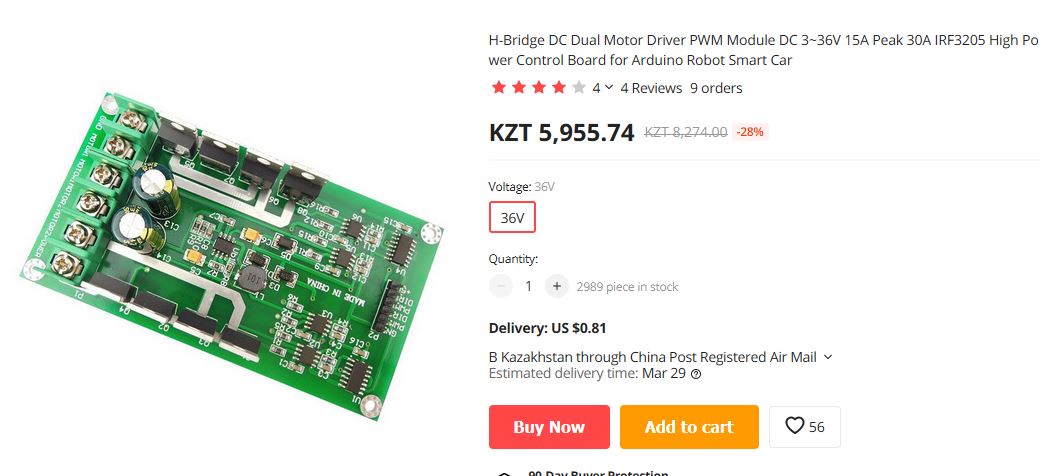The width and height of the screenshot is (1051, 476).
Task: Click the -28% discount badge
Action: pos(749,132)
